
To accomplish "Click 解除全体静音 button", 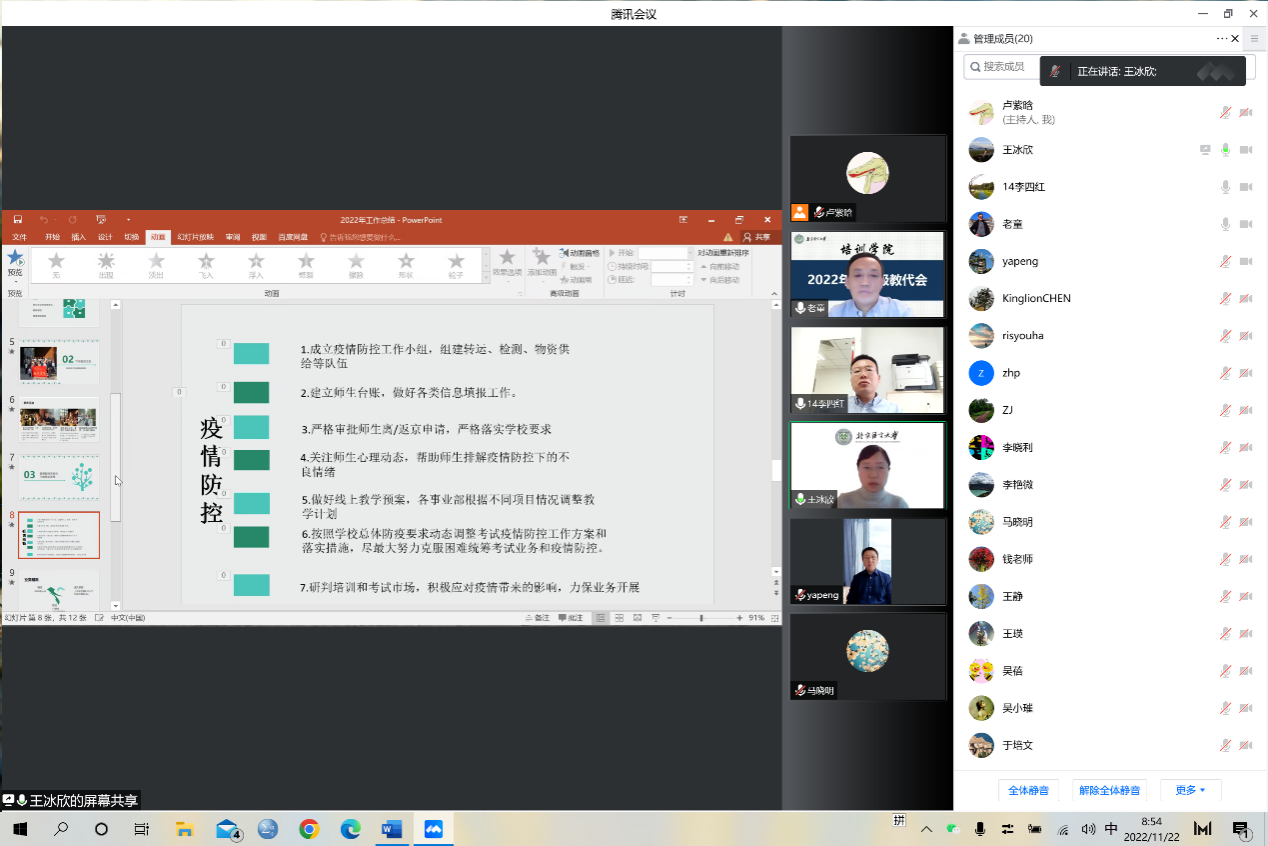I will pos(1109,790).
